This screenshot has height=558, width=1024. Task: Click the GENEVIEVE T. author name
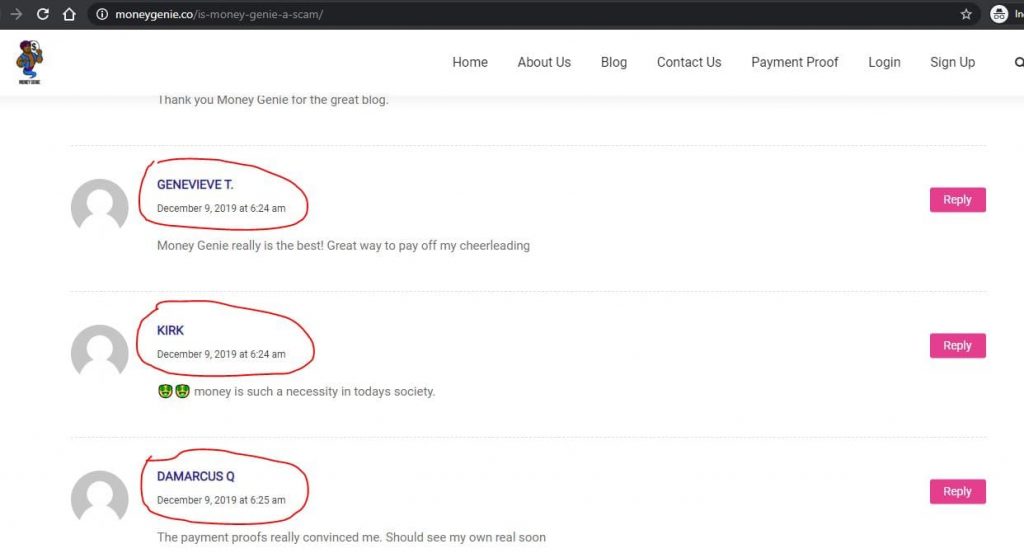coord(195,184)
